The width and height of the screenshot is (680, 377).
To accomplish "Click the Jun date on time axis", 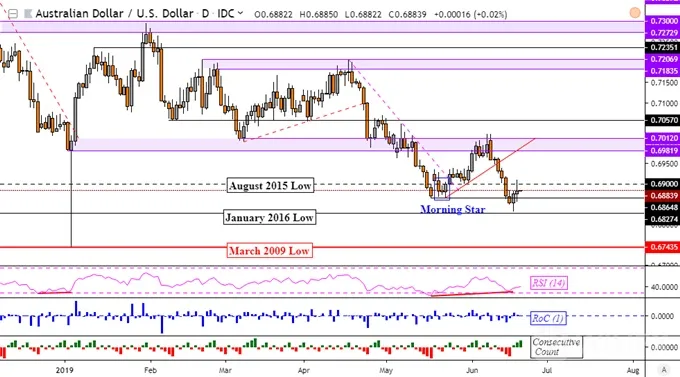I will point(472,370).
